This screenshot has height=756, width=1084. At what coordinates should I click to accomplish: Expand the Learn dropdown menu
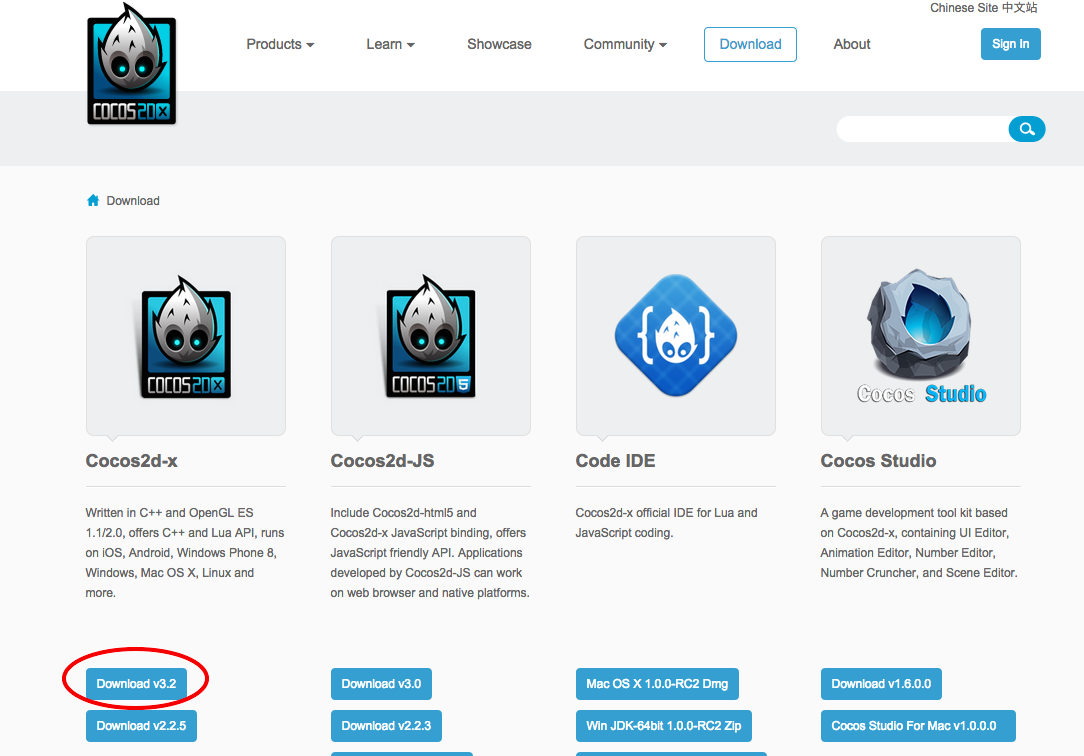[x=390, y=44]
